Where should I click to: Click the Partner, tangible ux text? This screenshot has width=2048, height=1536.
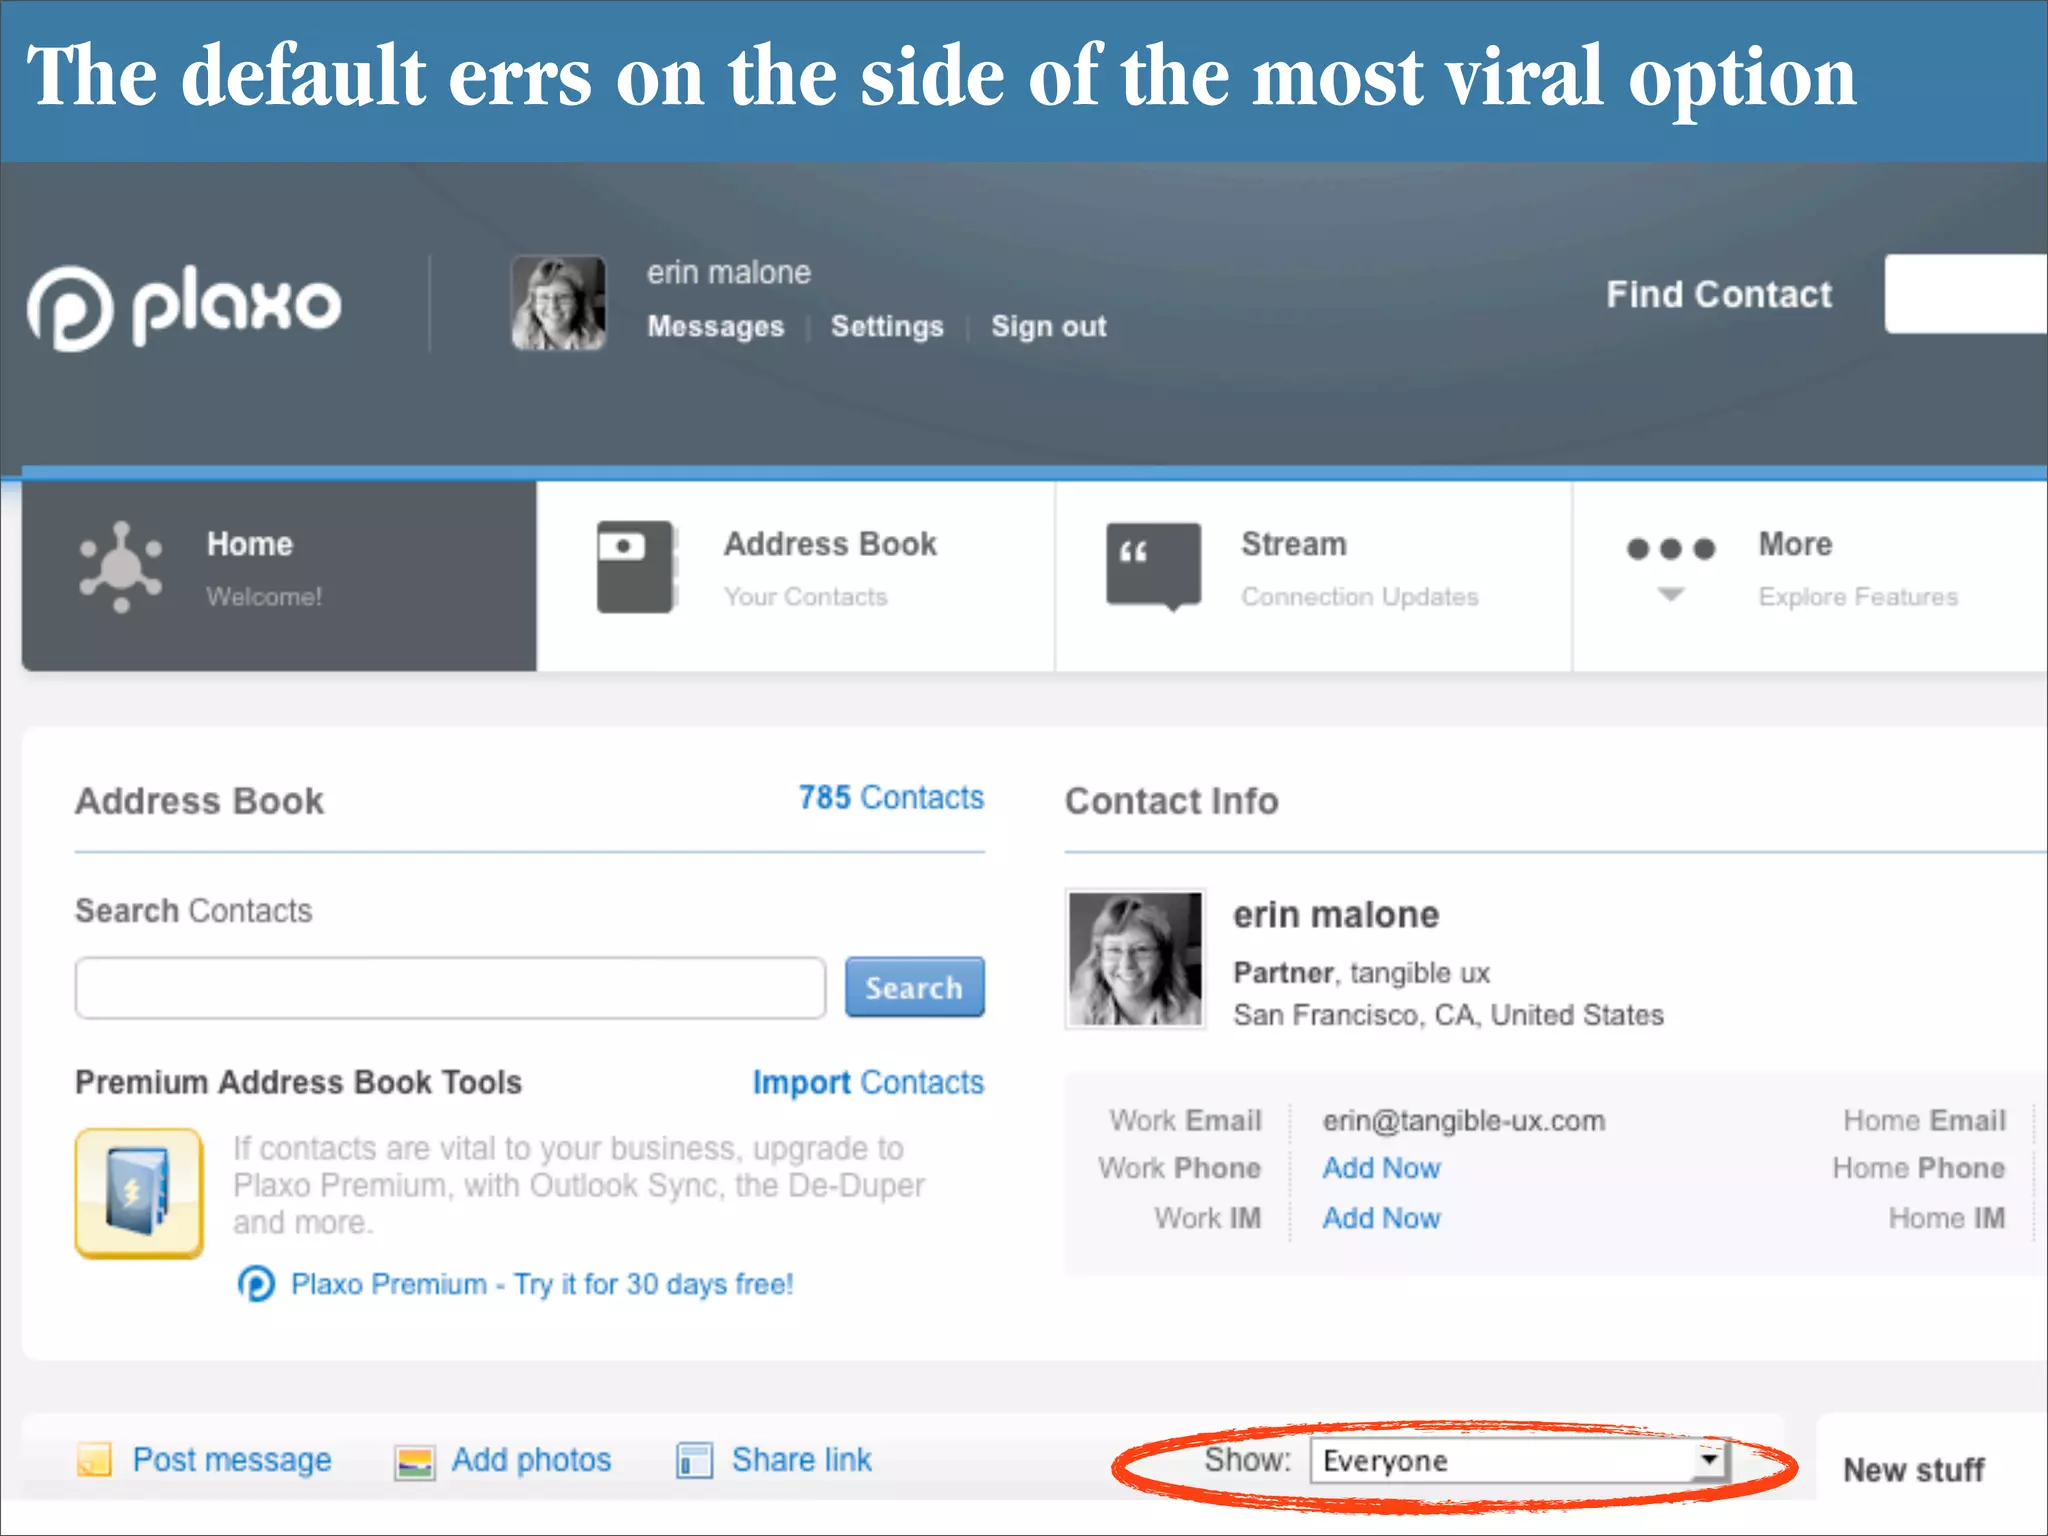pyautogui.click(x=1361, y=973)
